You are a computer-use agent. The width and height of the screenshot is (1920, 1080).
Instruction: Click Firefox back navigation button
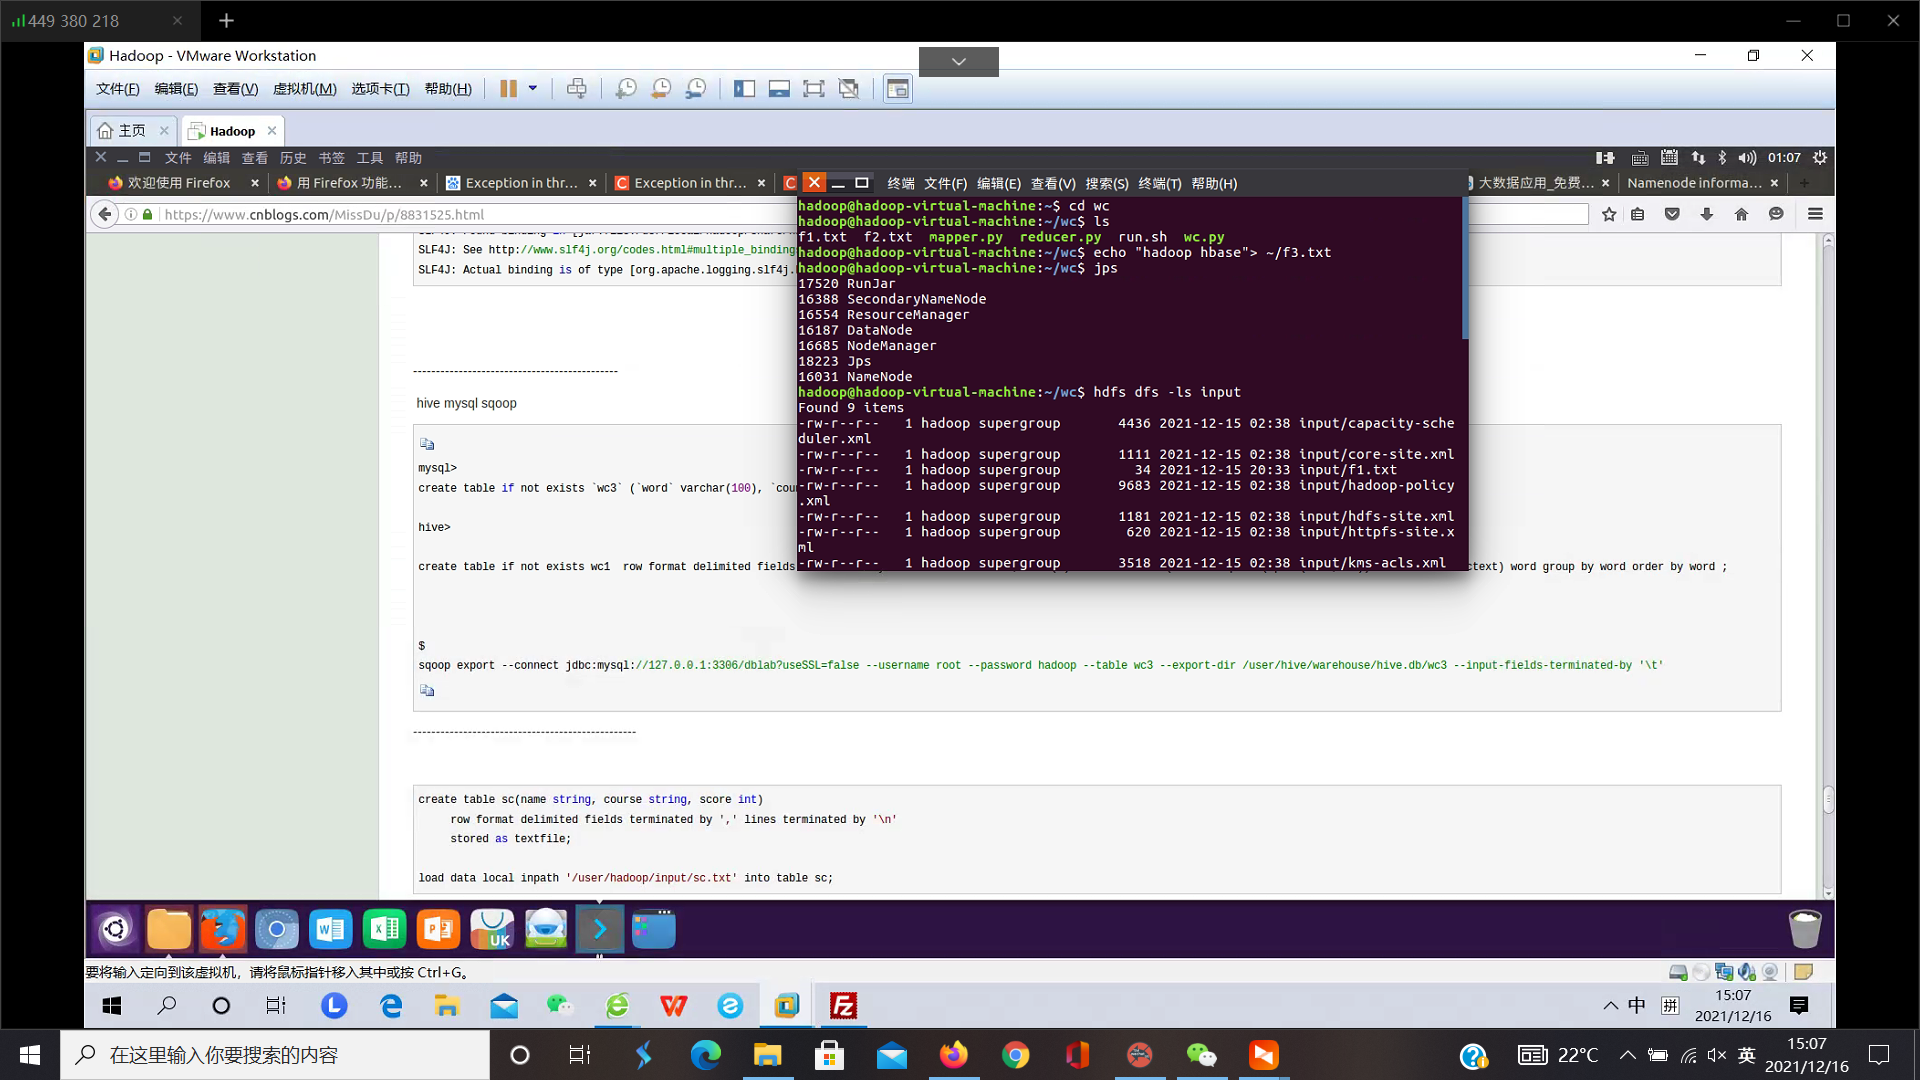tap(105, 214)
